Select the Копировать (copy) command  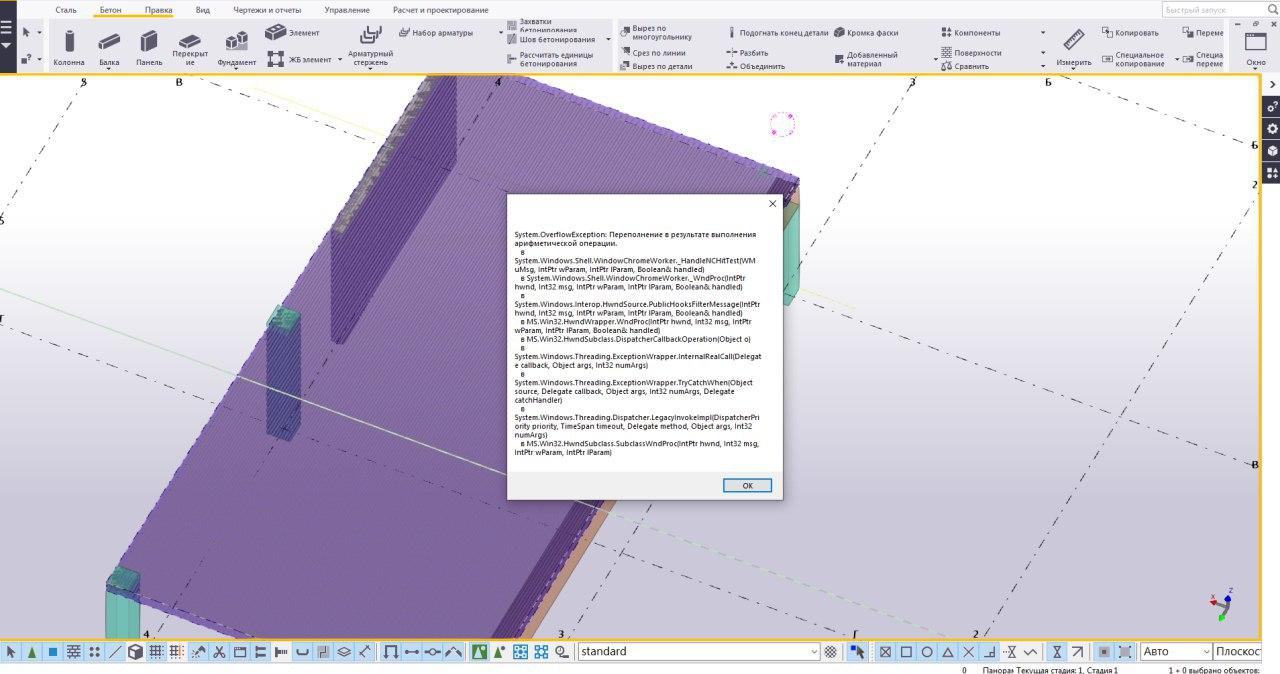click(x=1130, y=33)
